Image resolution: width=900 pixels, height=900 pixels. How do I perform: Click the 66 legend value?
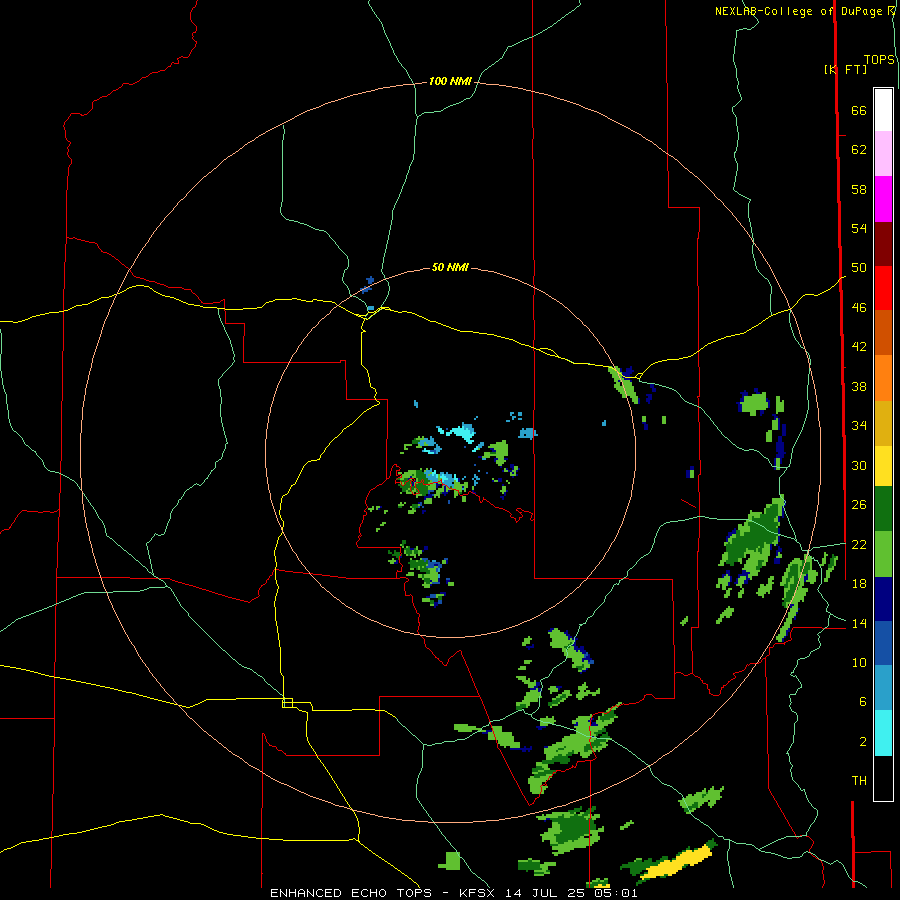click(x=859, y=110)
